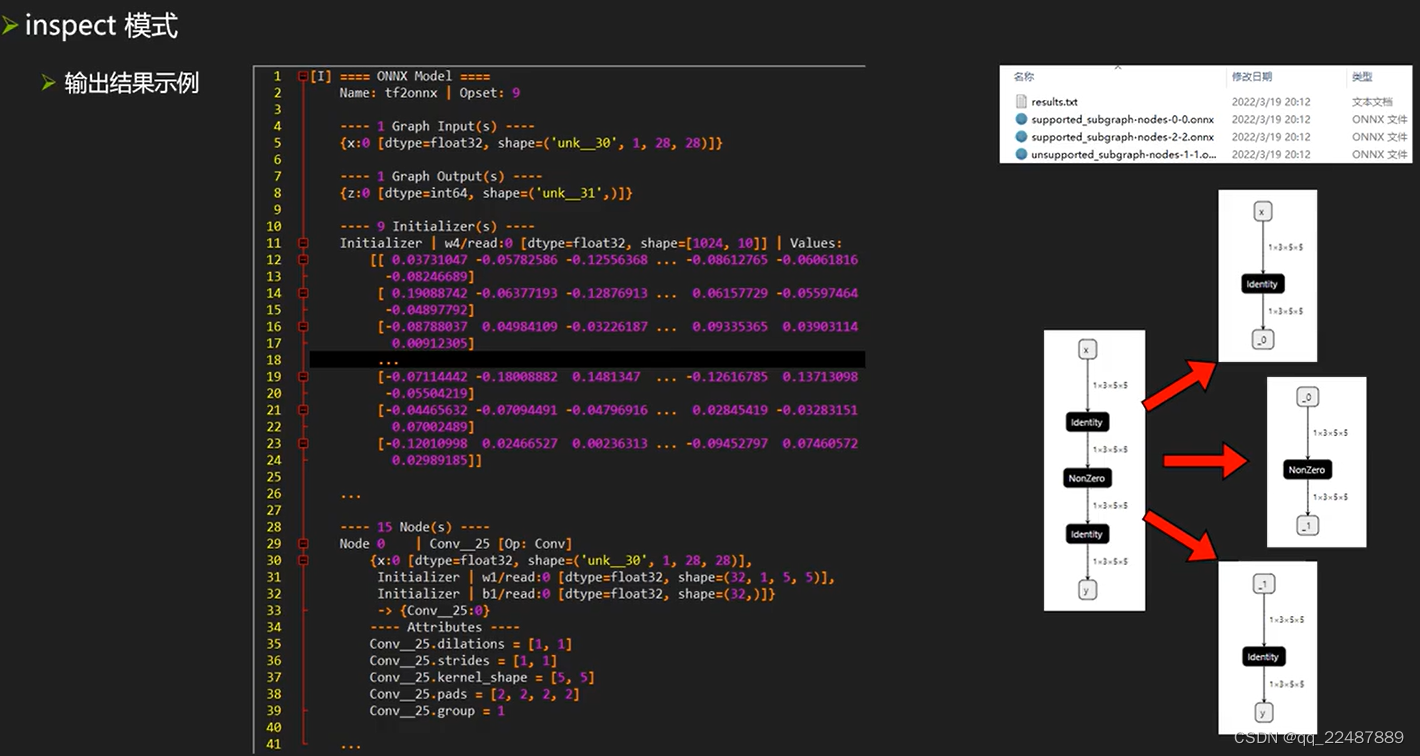This screenshot has height=756, width=1420.
Task: Click the highlighted line 18 in the editor
Action: point(587,360)
